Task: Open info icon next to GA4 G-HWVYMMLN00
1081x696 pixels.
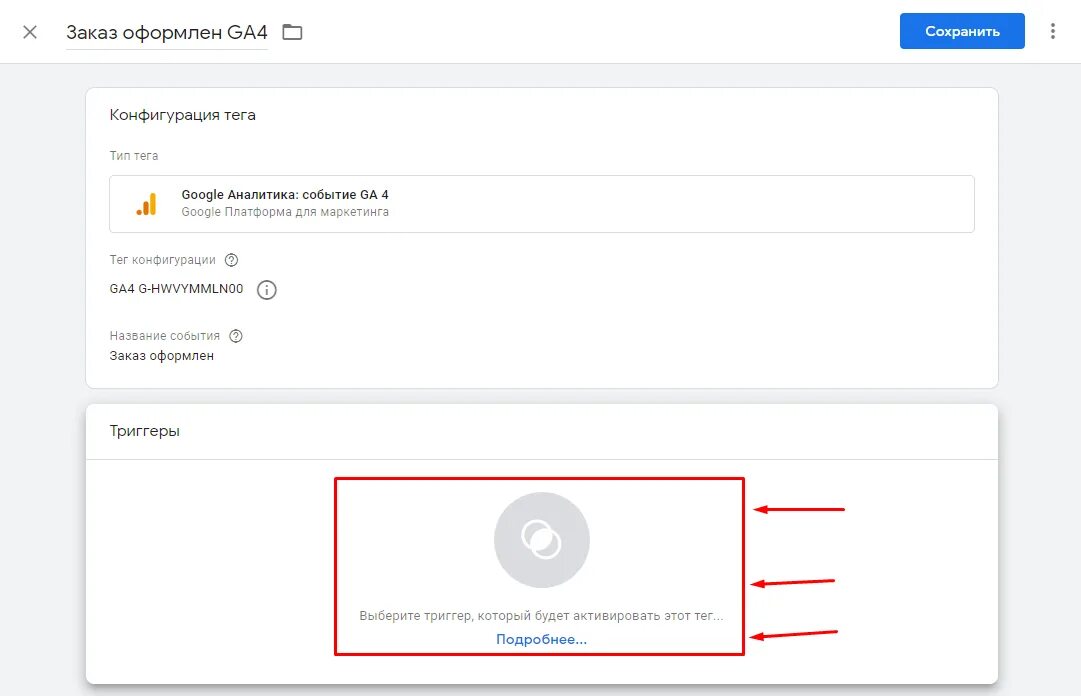Action: pos(267,290)
